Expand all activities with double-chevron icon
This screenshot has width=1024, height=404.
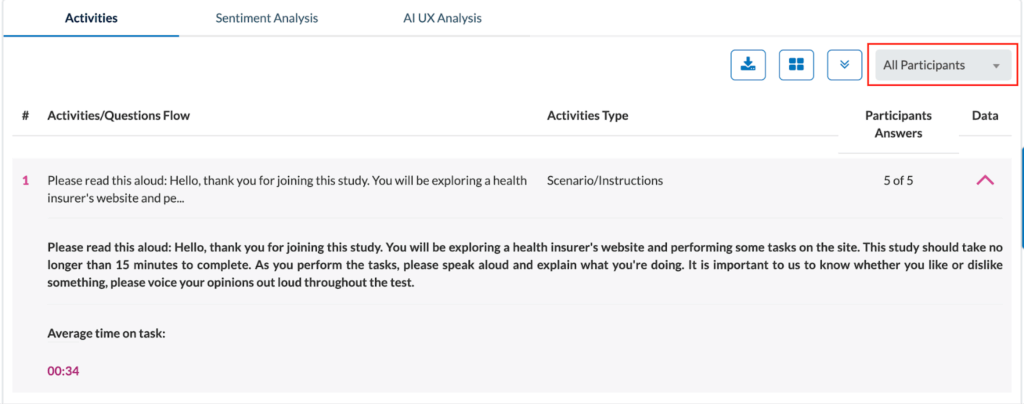(x=845, y=65)
